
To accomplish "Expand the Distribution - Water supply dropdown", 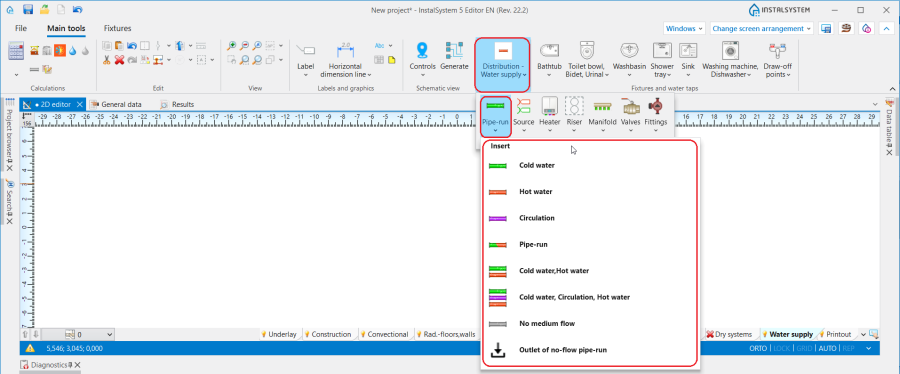I will 526,75.
